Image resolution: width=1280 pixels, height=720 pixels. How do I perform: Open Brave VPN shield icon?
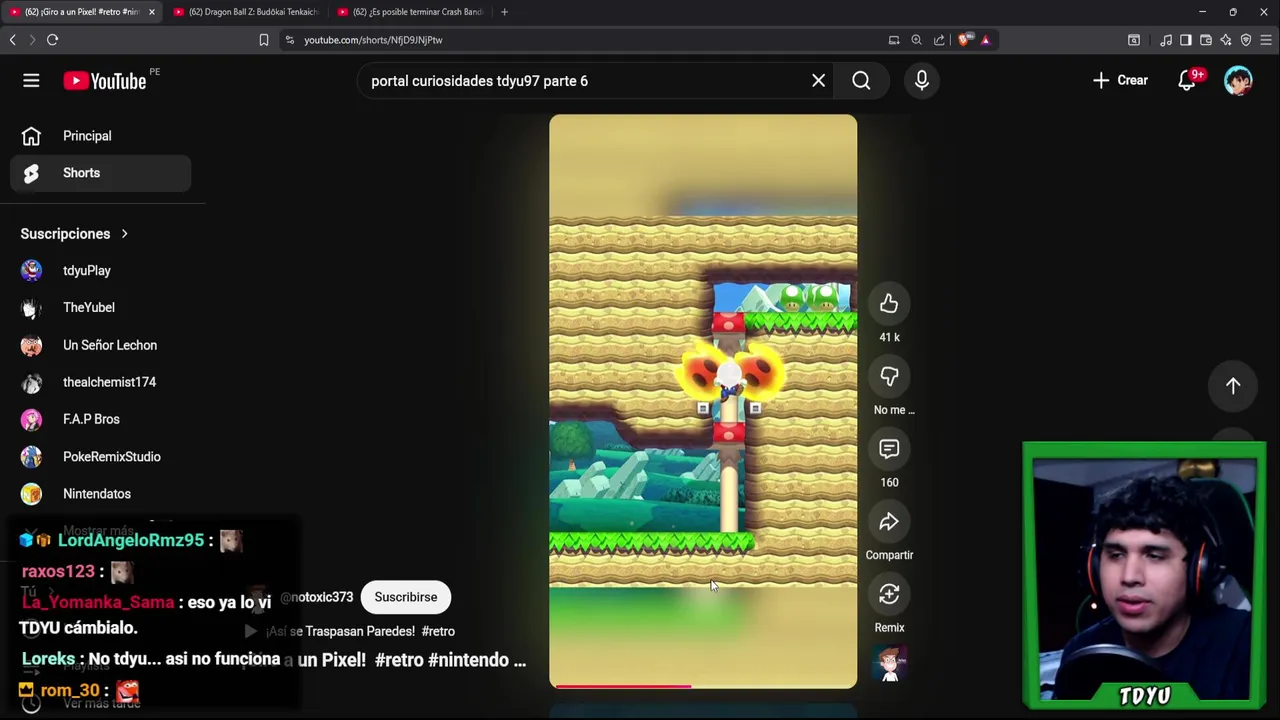click(x=1246, y=40)
